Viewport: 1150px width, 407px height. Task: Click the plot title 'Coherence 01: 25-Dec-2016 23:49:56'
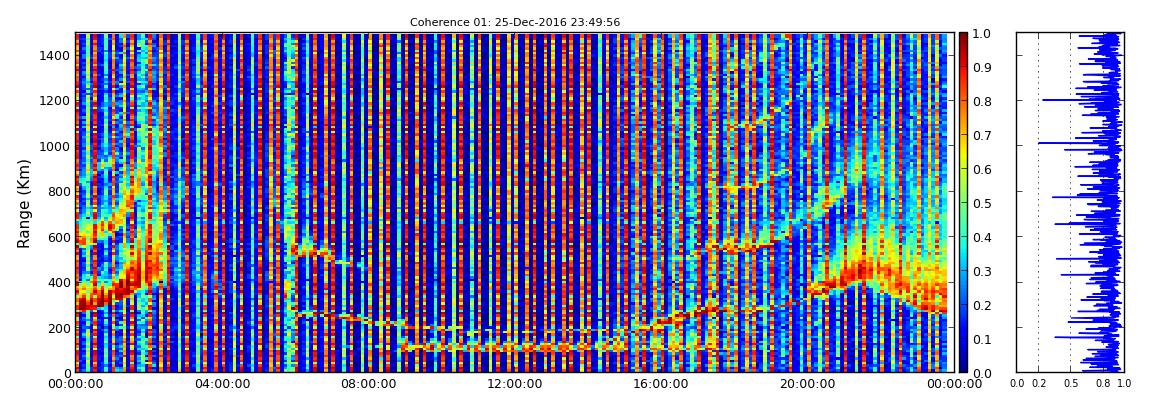[515, 23]
